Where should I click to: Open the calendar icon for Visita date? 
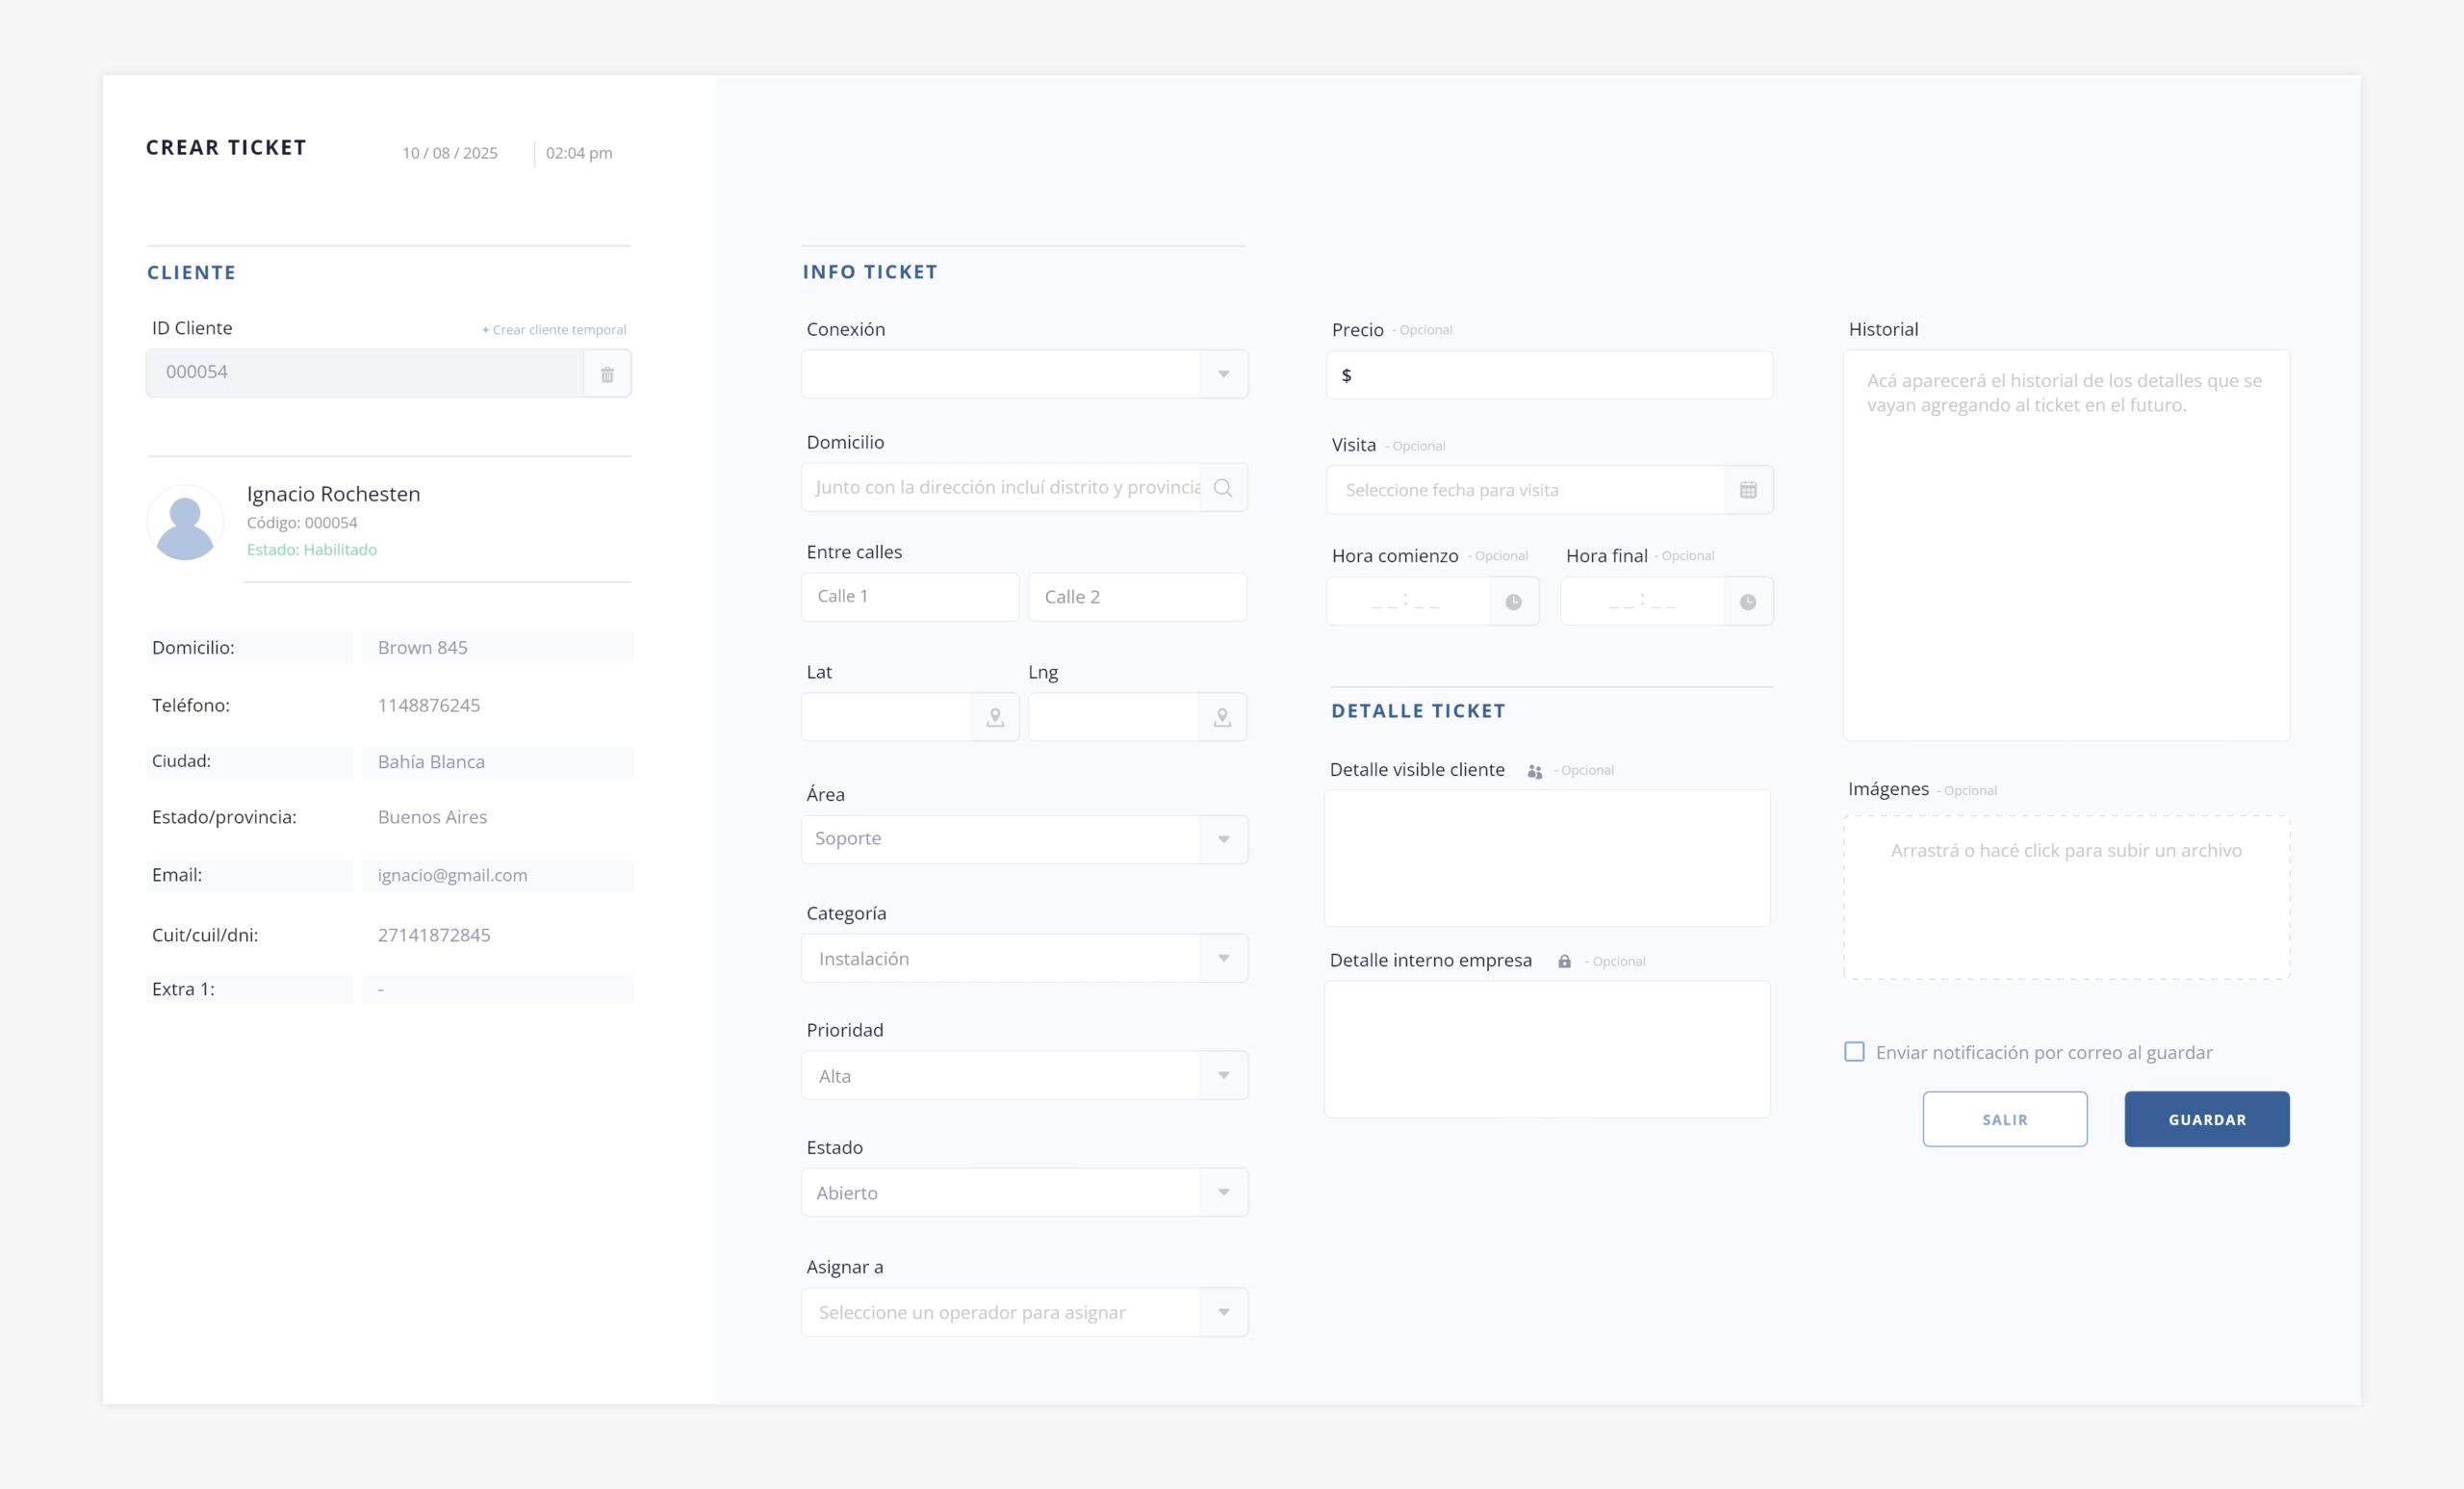coord(1748,490)
